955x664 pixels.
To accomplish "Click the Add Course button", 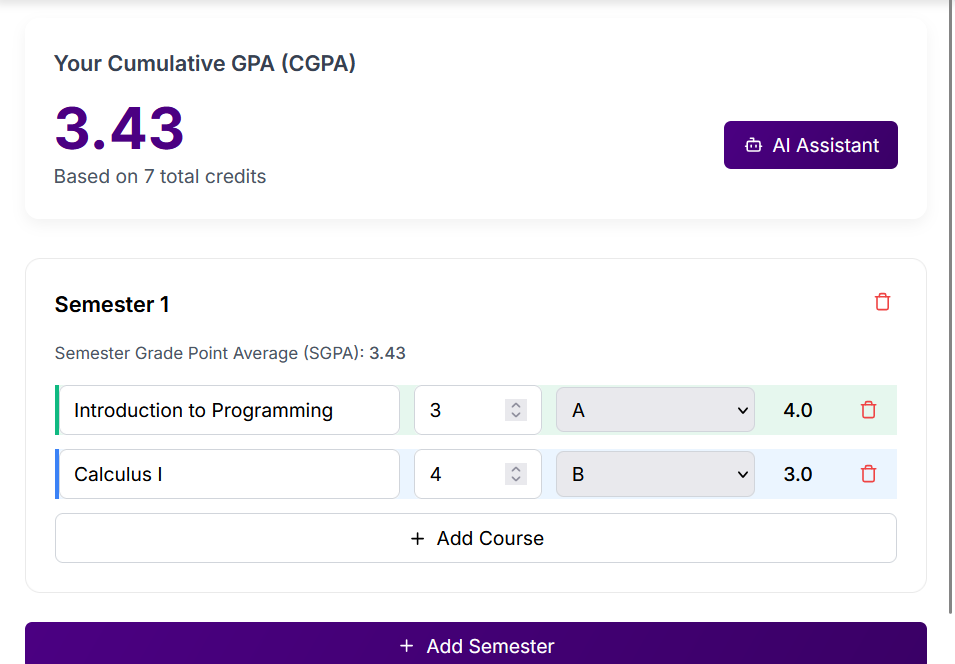I will pyautogui.click(x=476, y=538).
